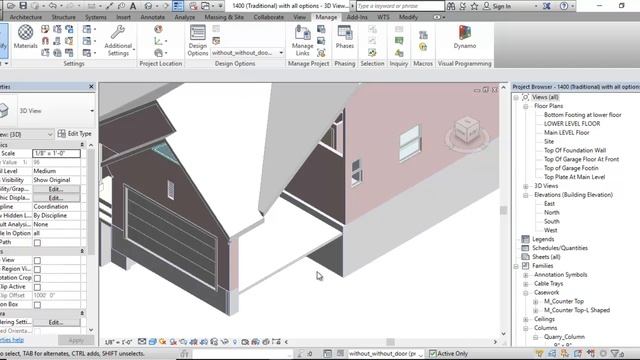640x360 pixels.
Task: Toggle the Crop Region Visible checkbox
Action: pos(37,269)
